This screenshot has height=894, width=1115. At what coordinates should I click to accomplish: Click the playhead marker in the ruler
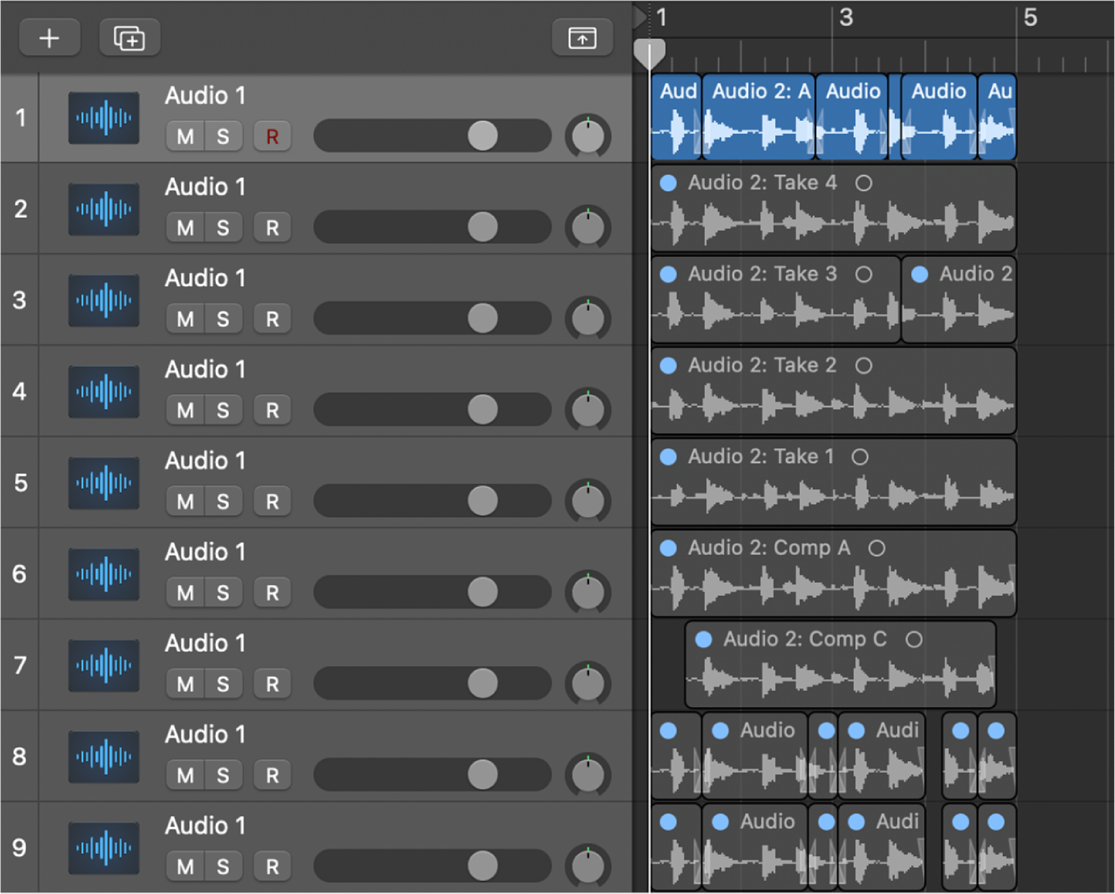[650, 52]
